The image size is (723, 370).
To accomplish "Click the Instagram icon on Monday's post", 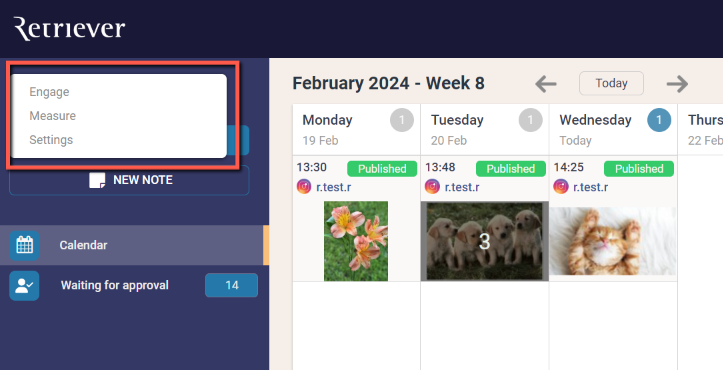I will [304, 187].
